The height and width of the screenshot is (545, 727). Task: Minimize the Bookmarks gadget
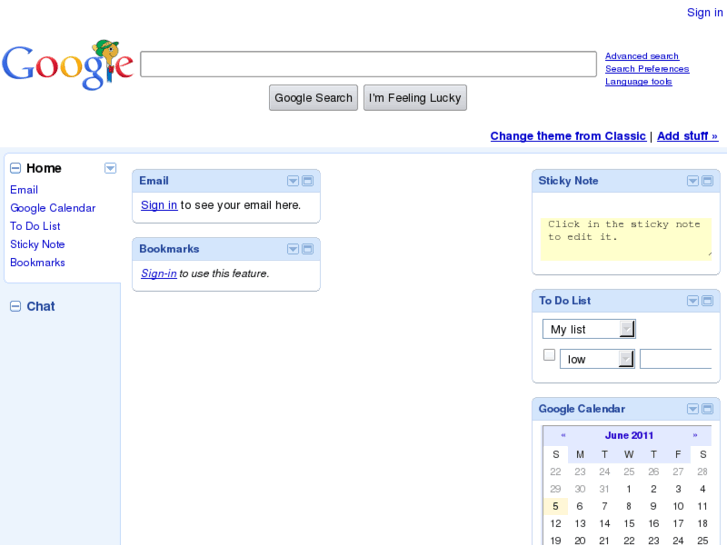[307, 249]
